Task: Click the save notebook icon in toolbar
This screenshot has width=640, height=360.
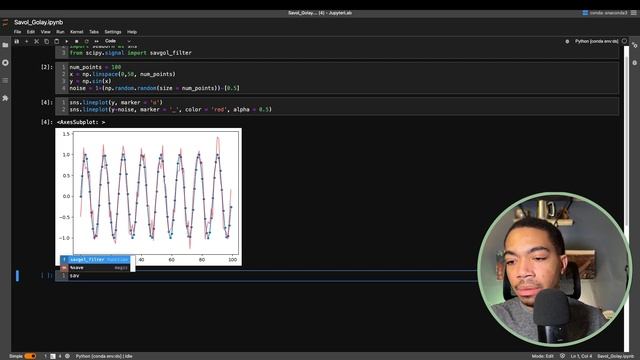Action: pyautogui.click(x=17, y=41)
